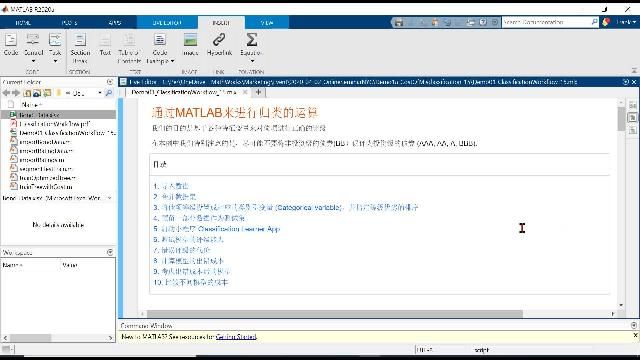Open table of contents entry 8
Image resolution: width=640 pixels, height=360 pixels.
pos(189,260)
